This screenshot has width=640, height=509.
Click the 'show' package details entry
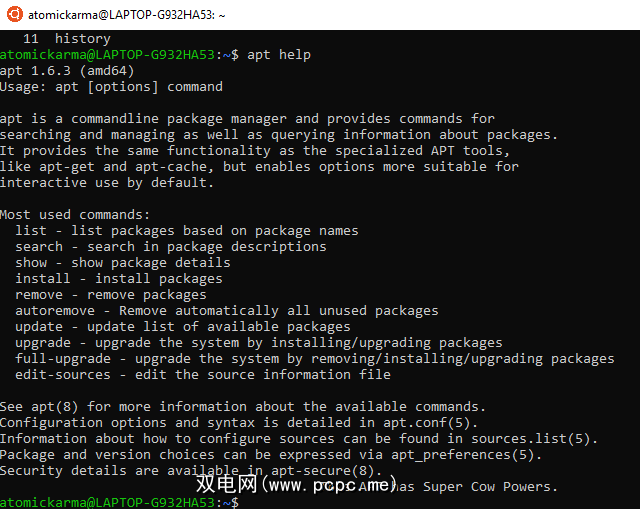tap(31, 263)
